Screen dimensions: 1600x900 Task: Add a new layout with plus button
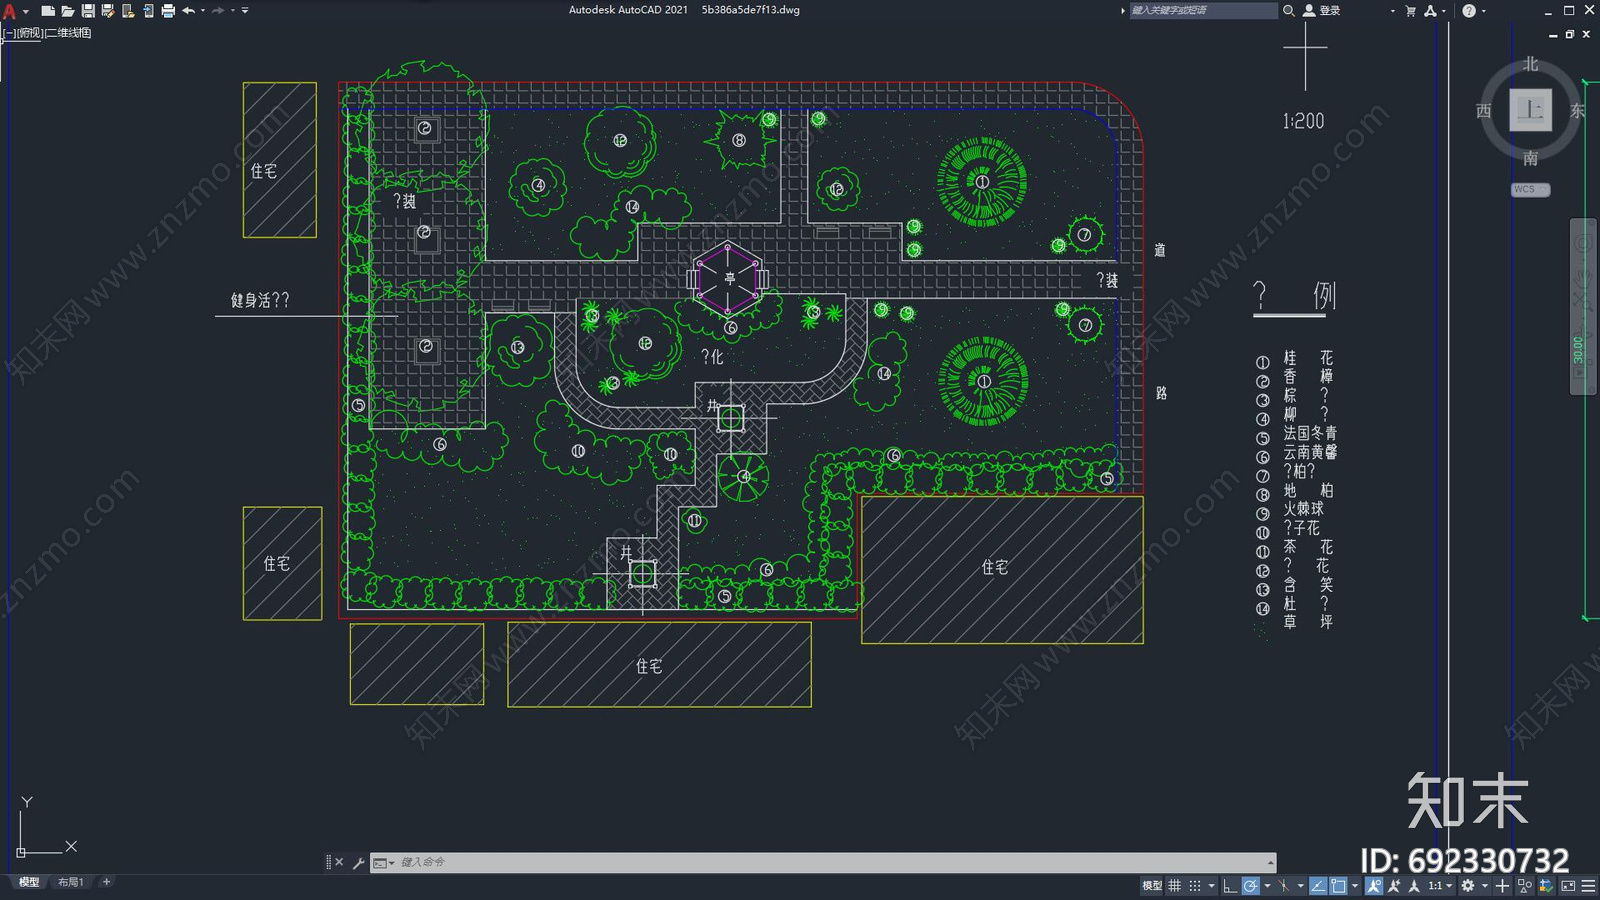[x=107, y=882]
